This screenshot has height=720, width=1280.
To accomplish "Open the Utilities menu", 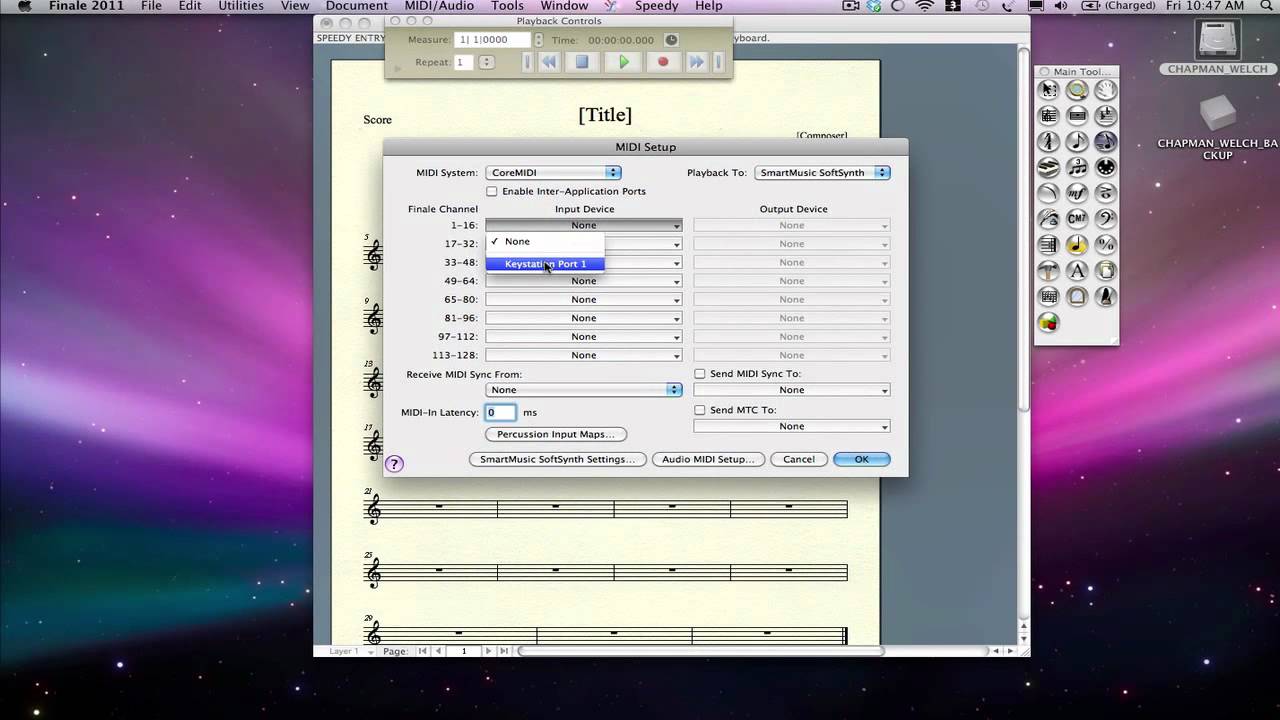I will coord(240,6).
